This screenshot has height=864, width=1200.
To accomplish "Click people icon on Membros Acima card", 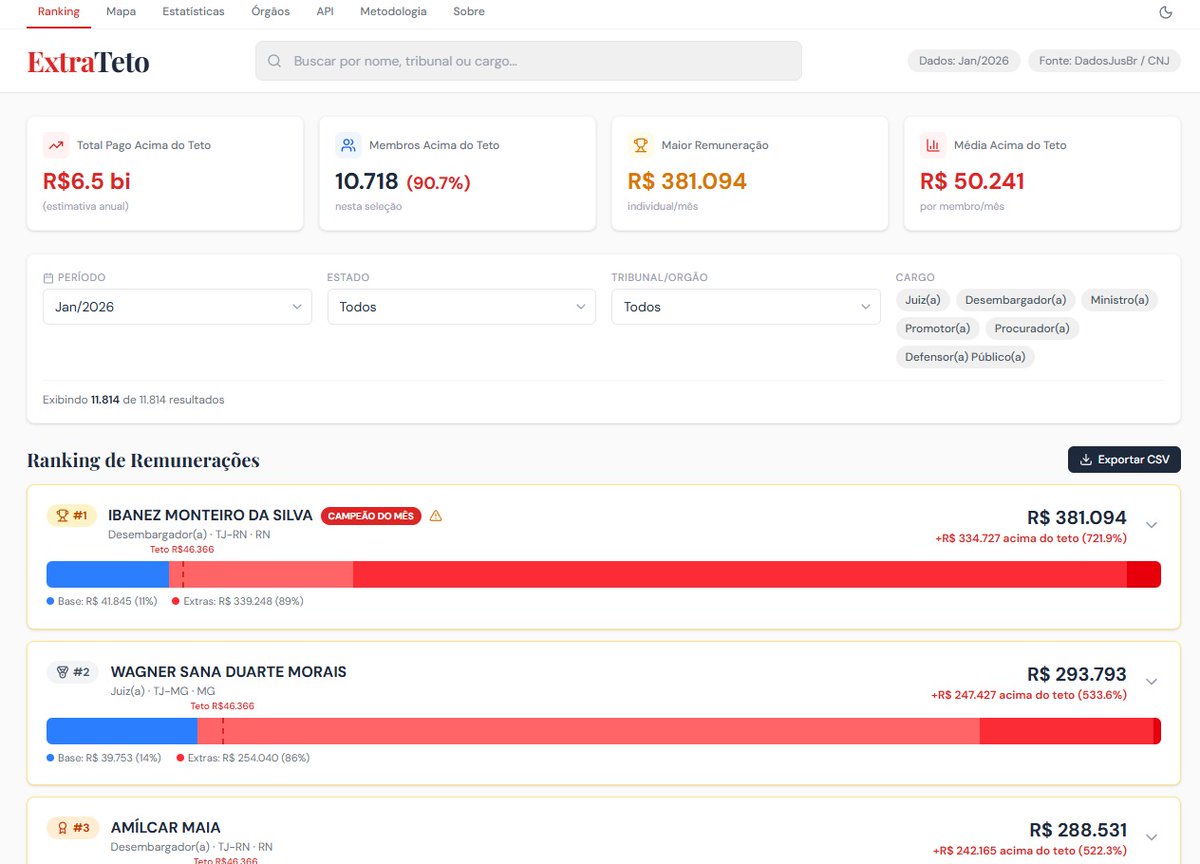I will pyautogui.click(x=348, y=145).
